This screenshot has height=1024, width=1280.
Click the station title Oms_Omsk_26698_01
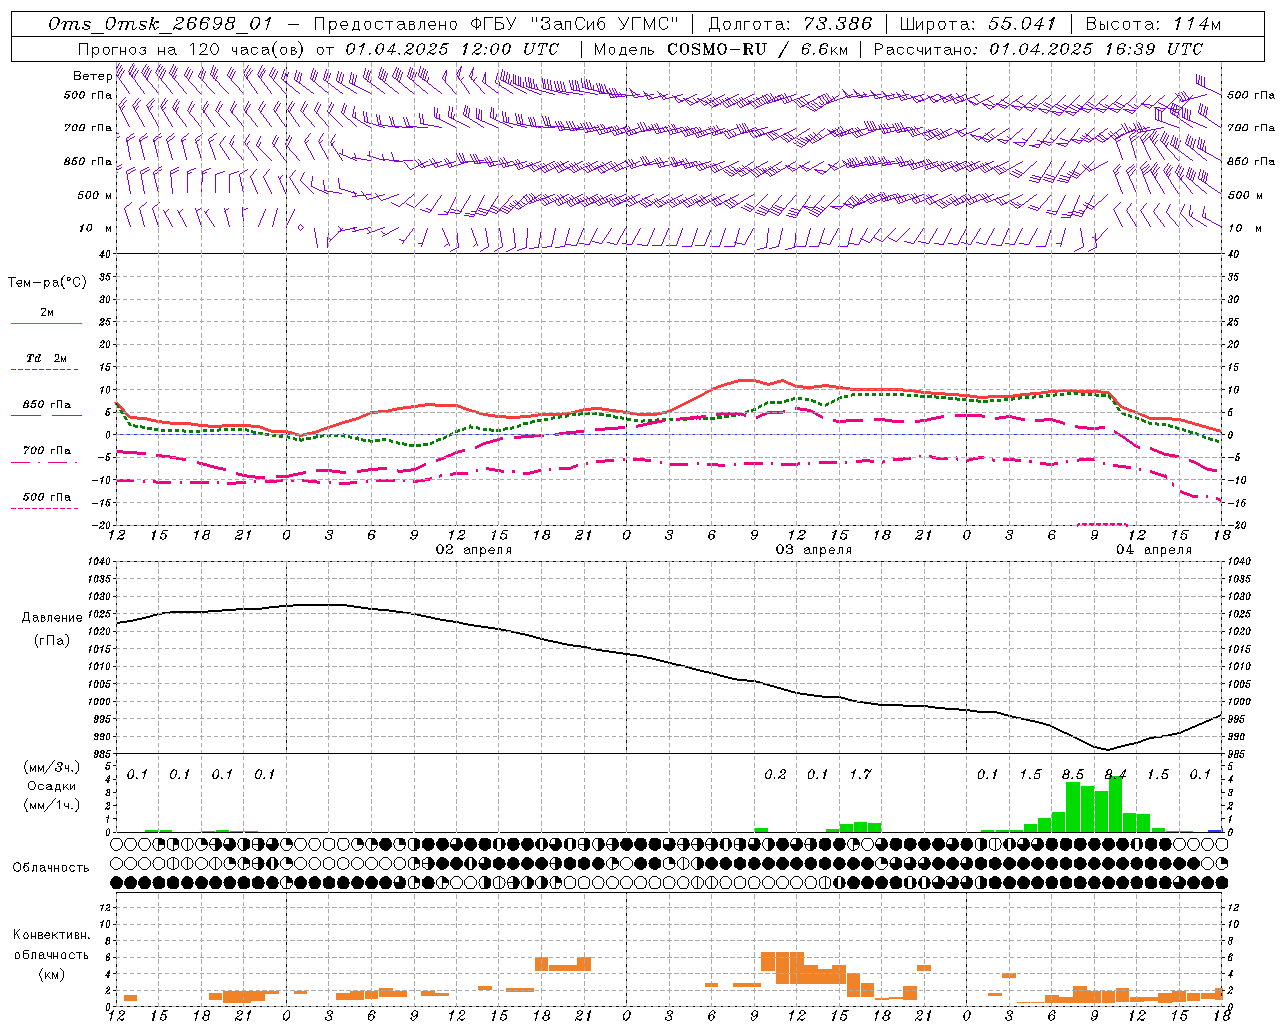pos(160,24)
